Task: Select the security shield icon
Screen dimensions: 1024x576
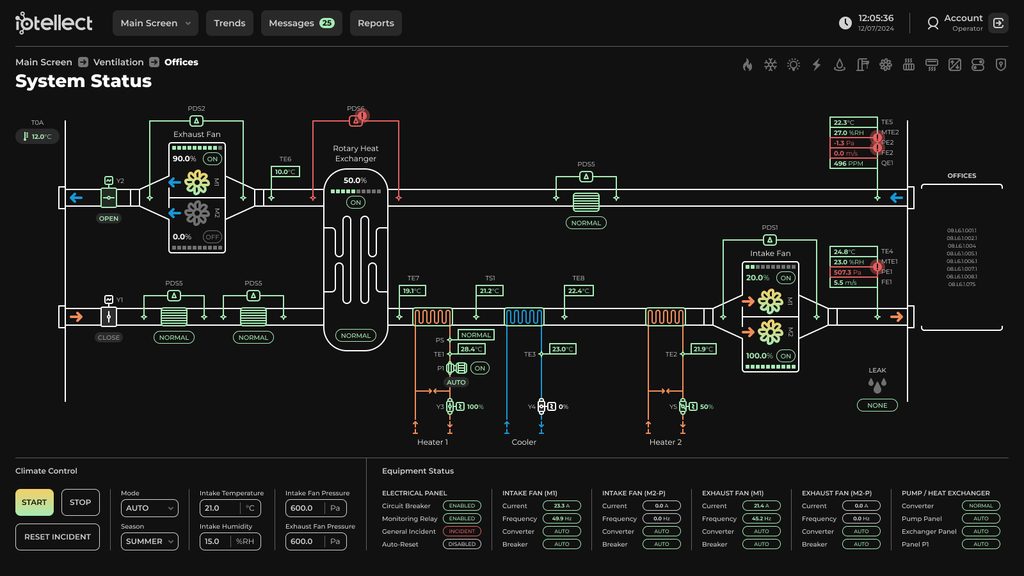Action: 1000,65
